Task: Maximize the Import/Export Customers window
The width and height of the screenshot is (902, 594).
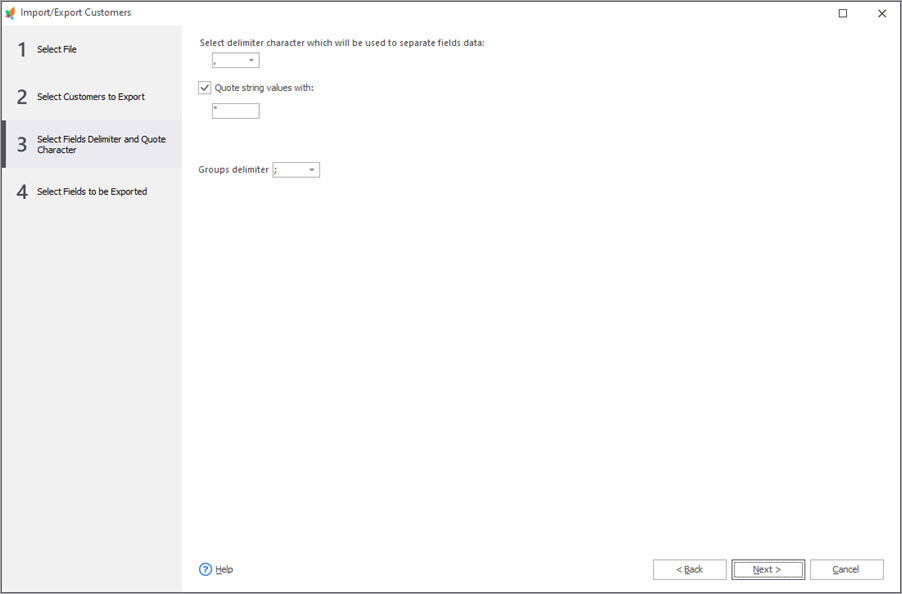Action: point(843,13)
